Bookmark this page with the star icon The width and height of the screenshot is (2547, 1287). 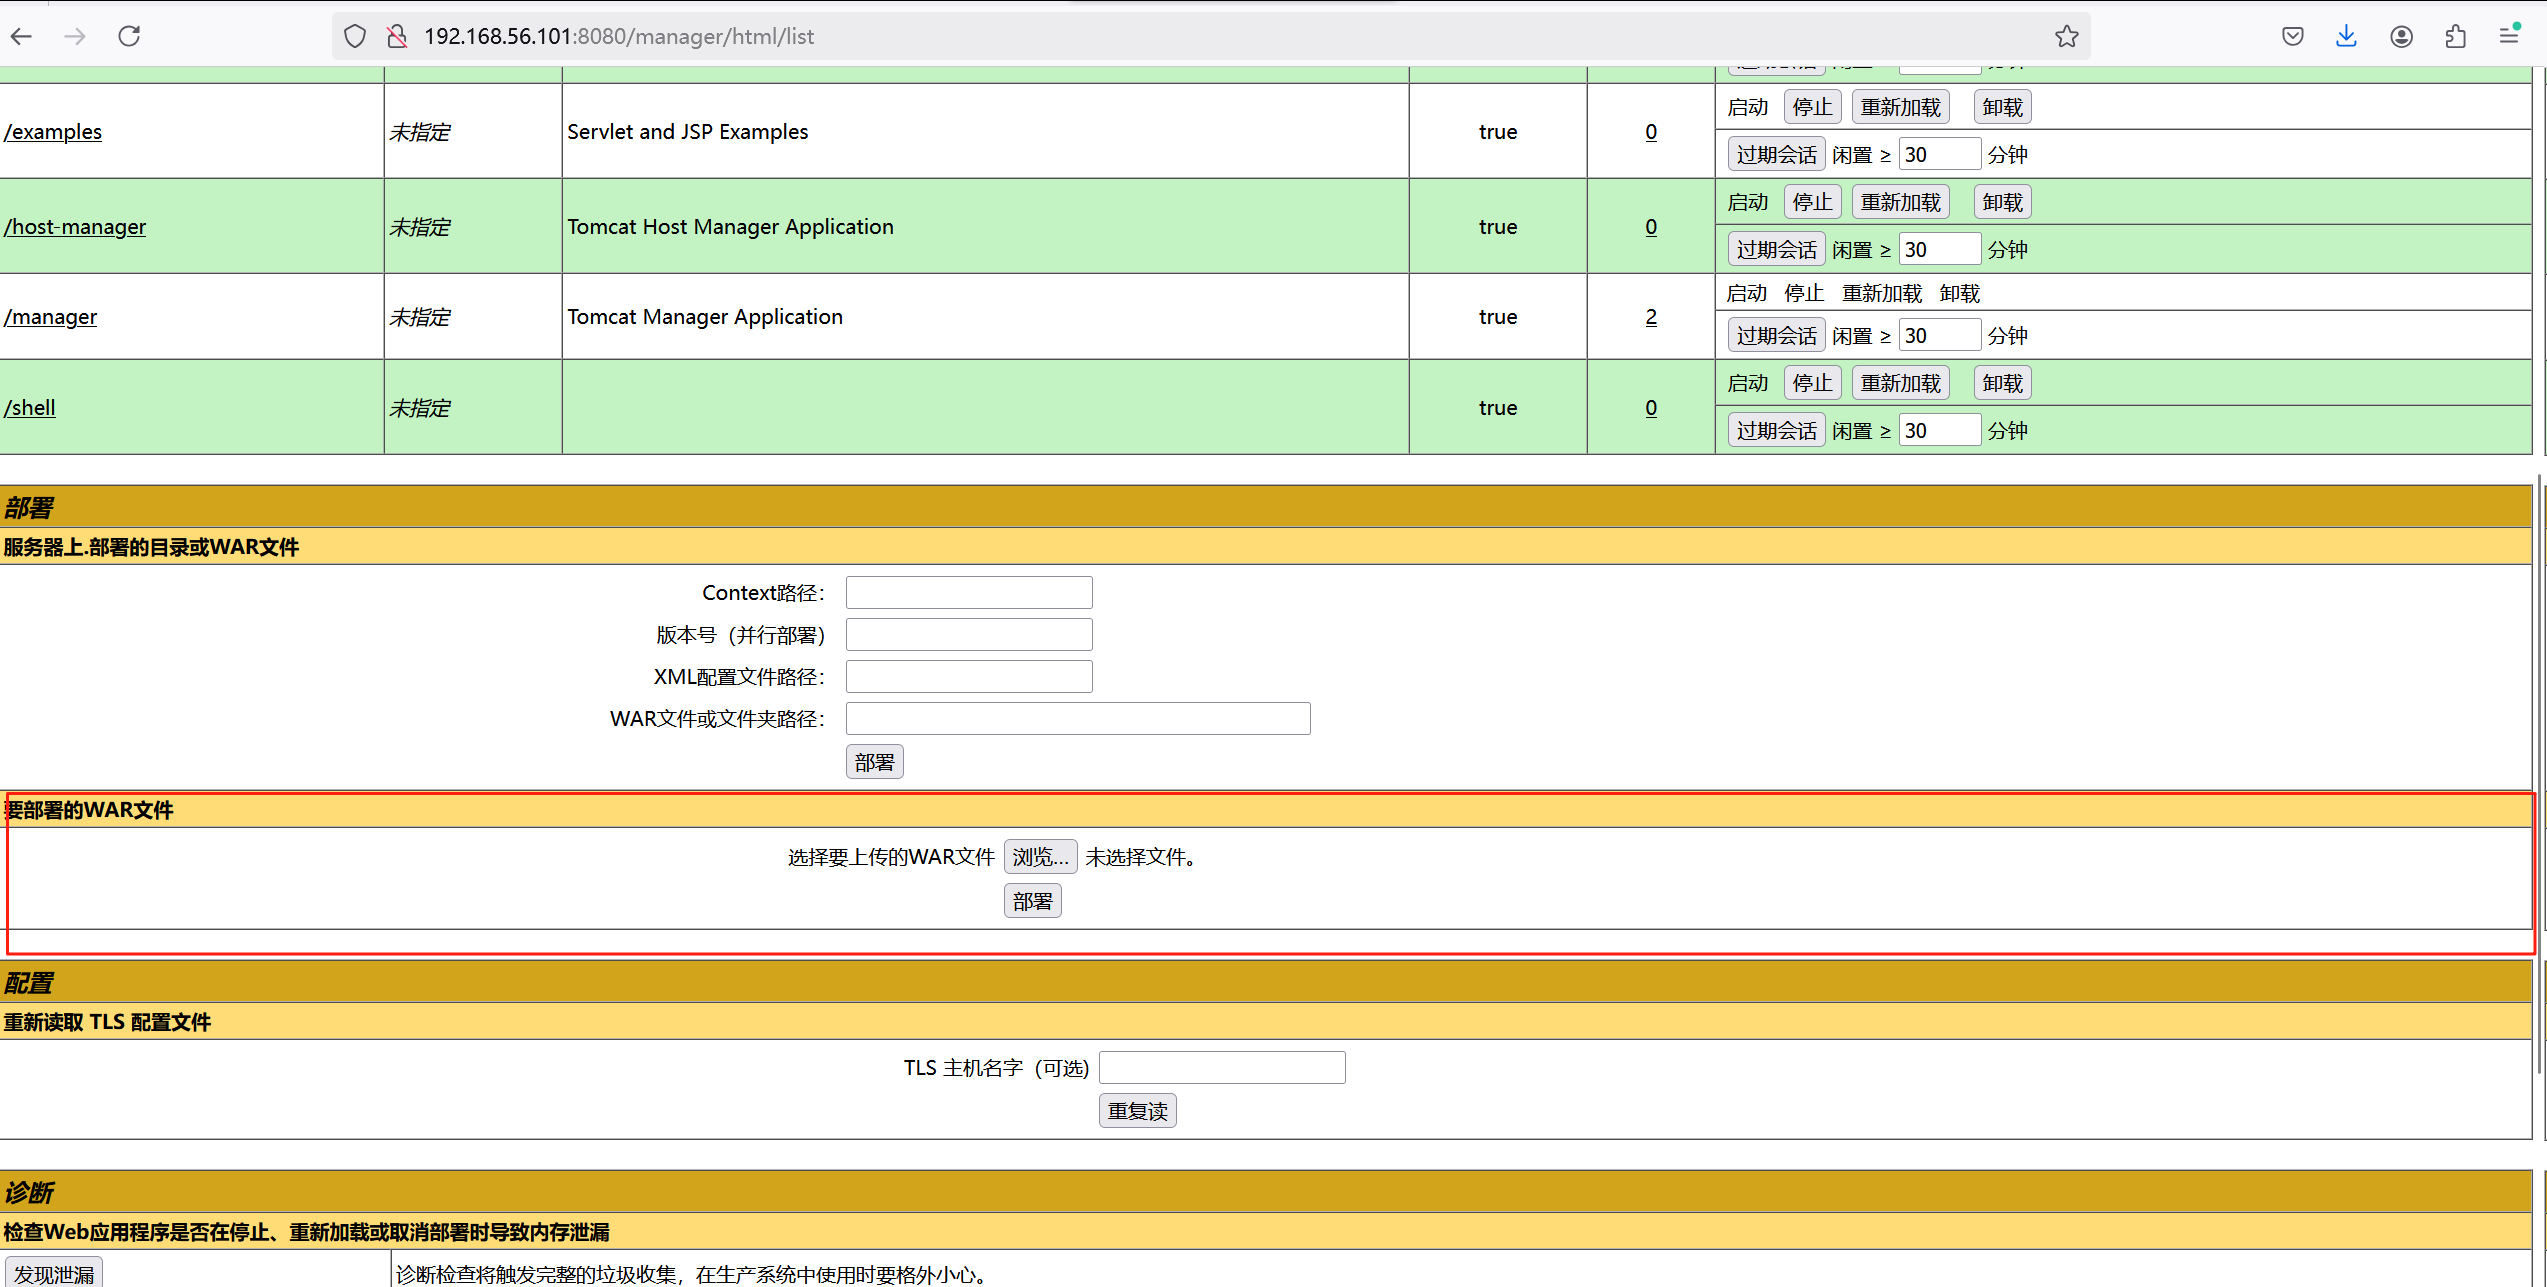click(x=2066, y=37)
